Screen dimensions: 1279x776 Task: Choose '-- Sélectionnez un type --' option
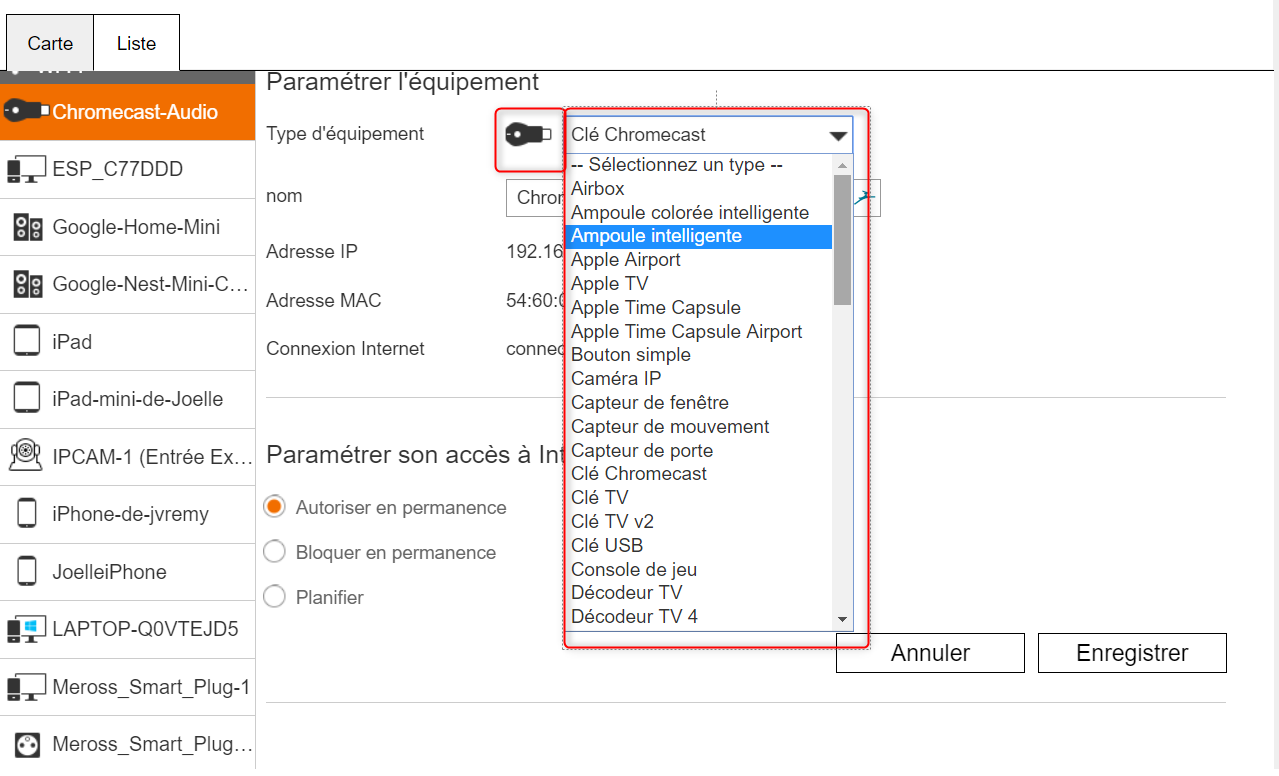pos(699,165)
